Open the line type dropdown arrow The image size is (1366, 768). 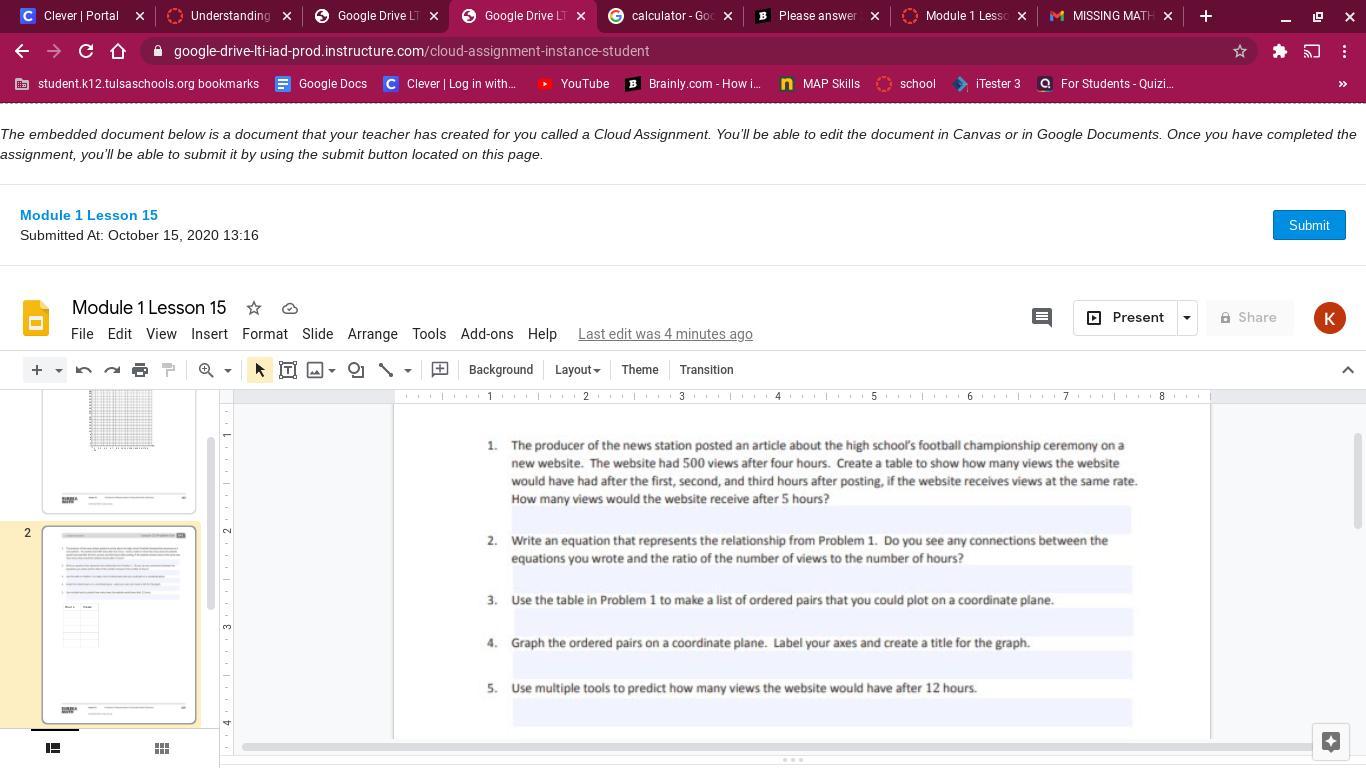pos(407,370)
